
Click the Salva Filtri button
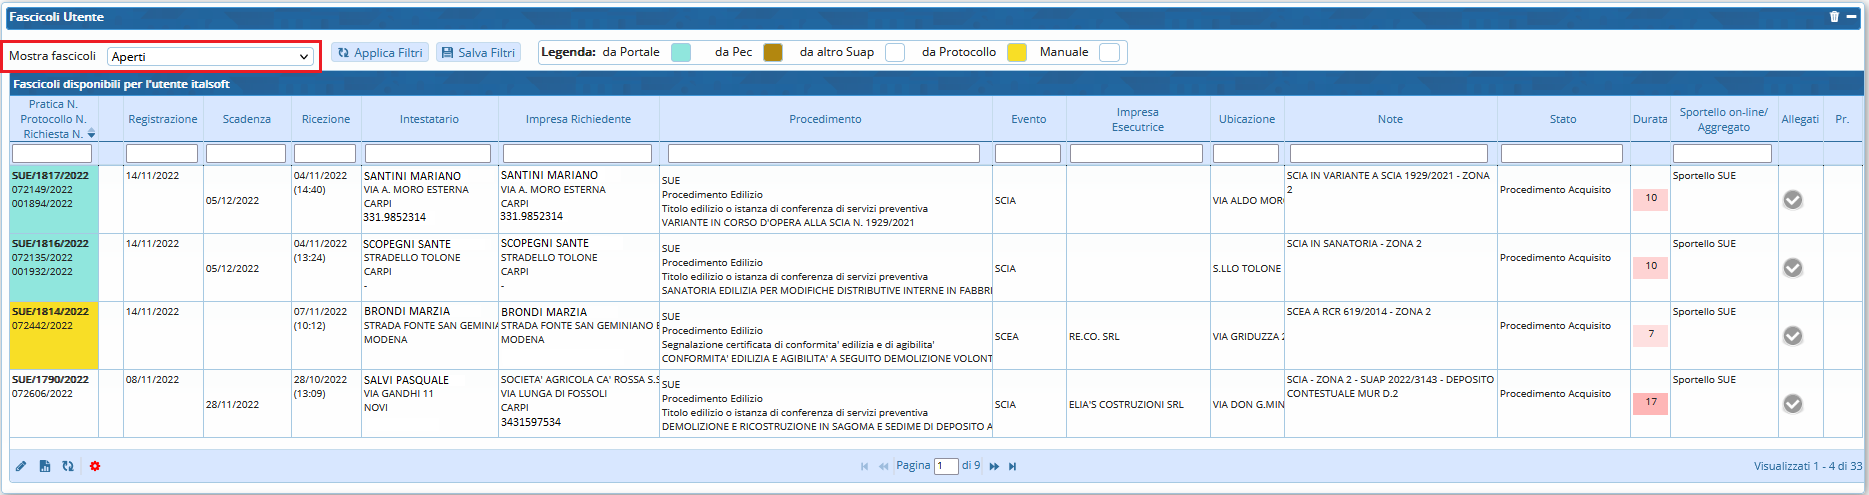pyautogui.click(x=478, y=53)
